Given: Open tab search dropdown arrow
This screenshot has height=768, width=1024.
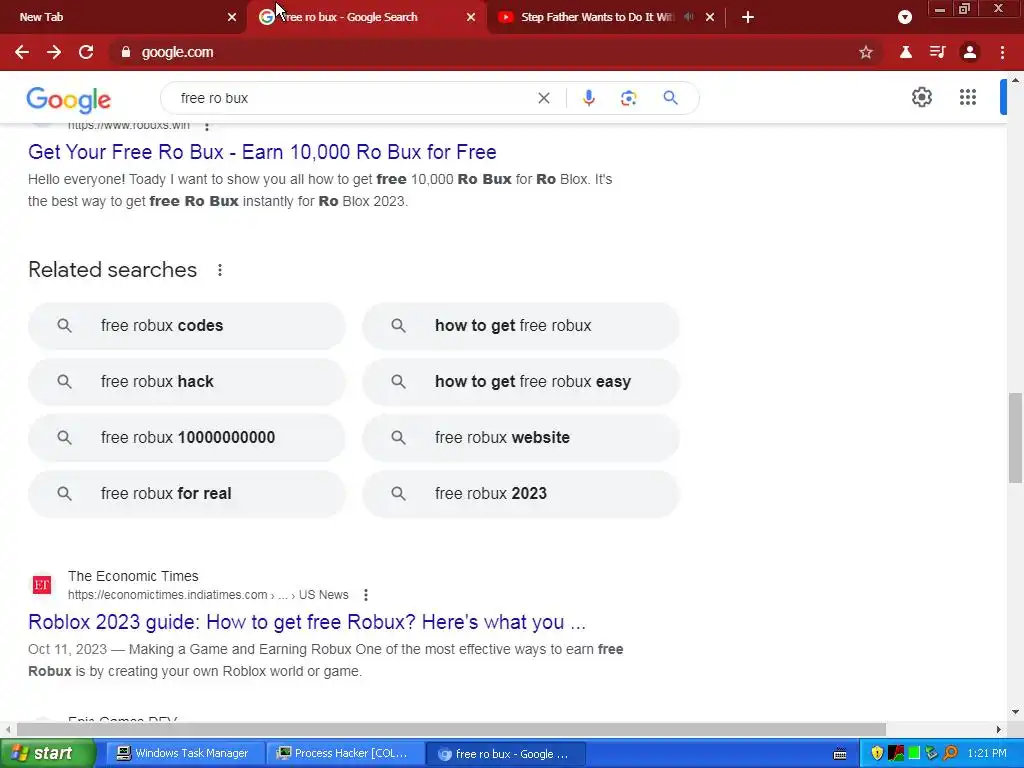Looking at the screenshot, I should pyautogui.click(x=904, y=18).
